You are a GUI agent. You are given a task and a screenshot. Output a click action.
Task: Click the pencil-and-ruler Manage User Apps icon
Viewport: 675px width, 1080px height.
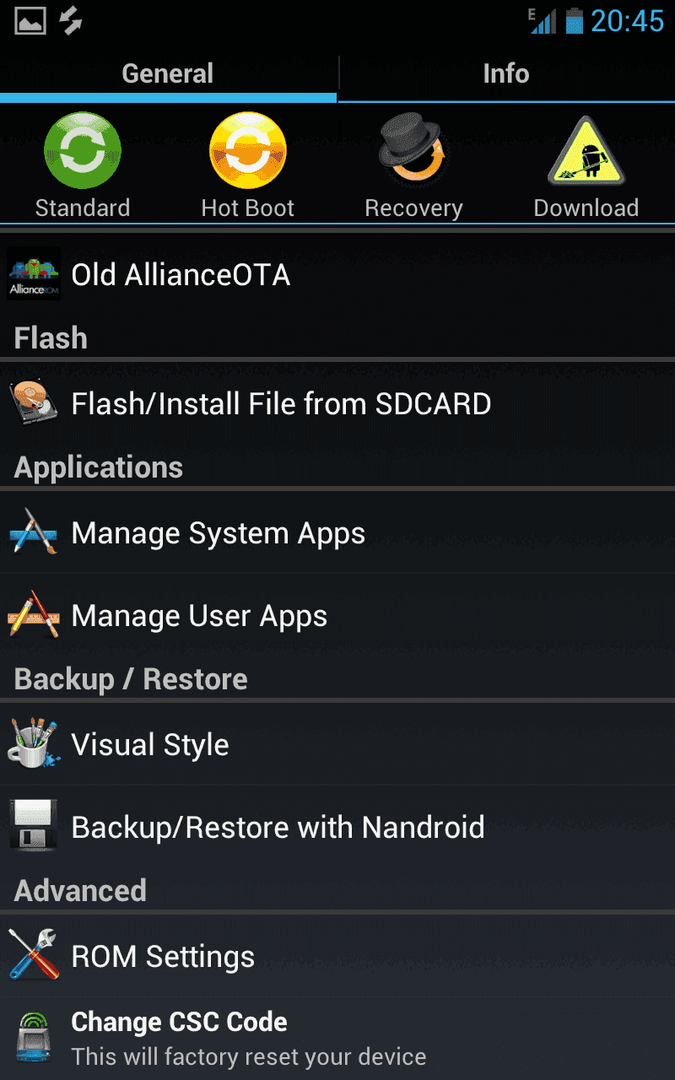[34, 614]
